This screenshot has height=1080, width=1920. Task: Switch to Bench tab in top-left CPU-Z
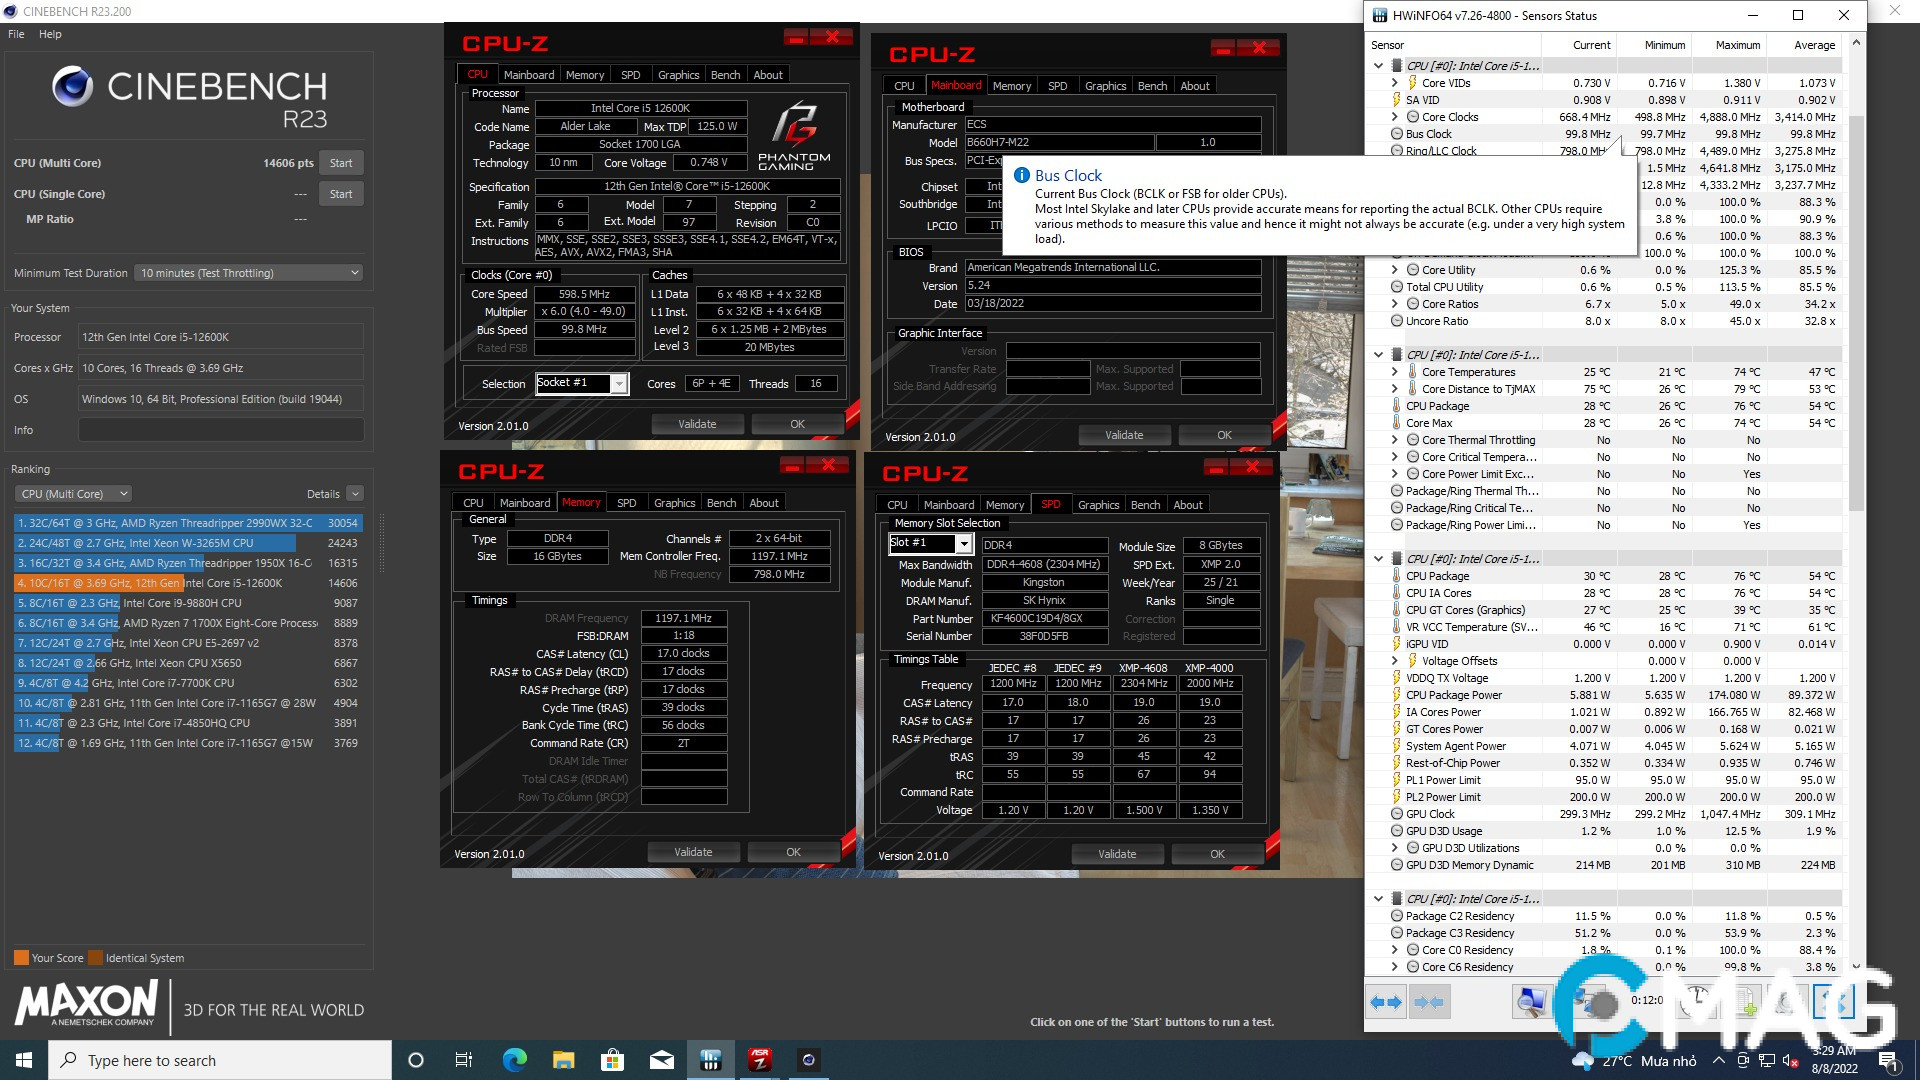(725, 75)
